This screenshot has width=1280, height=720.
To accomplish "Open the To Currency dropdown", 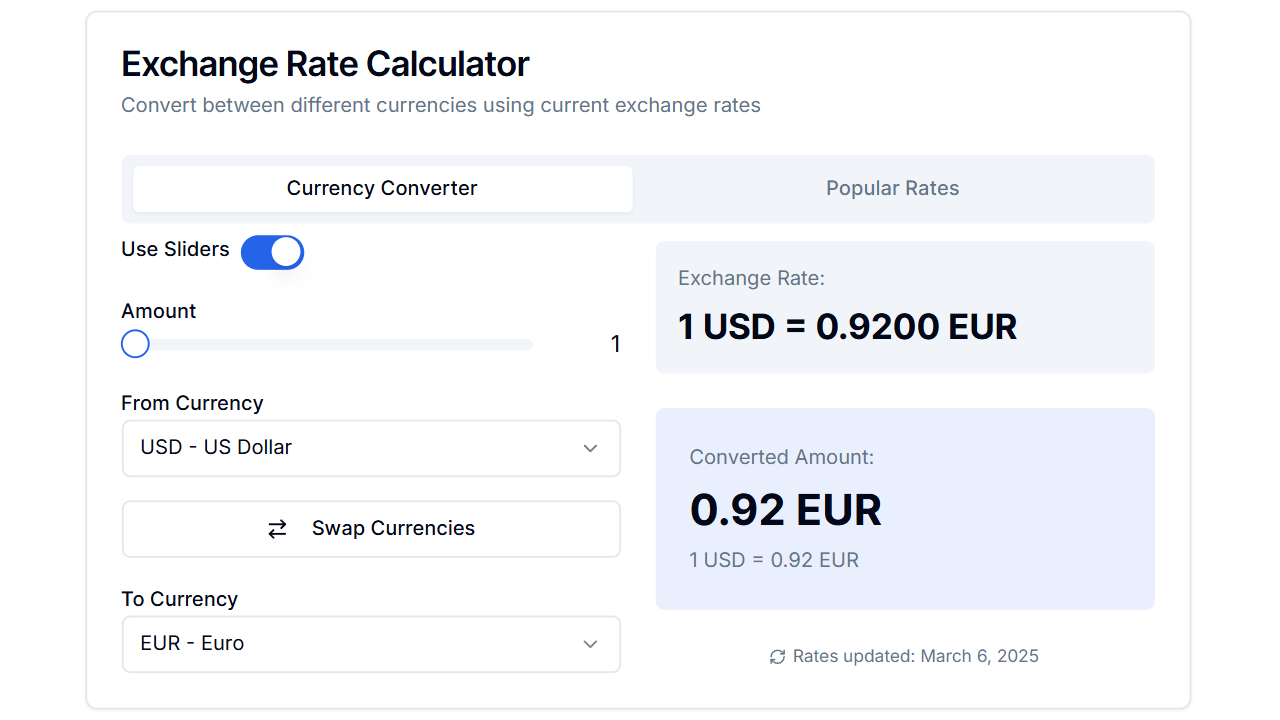I will point(371,644).
